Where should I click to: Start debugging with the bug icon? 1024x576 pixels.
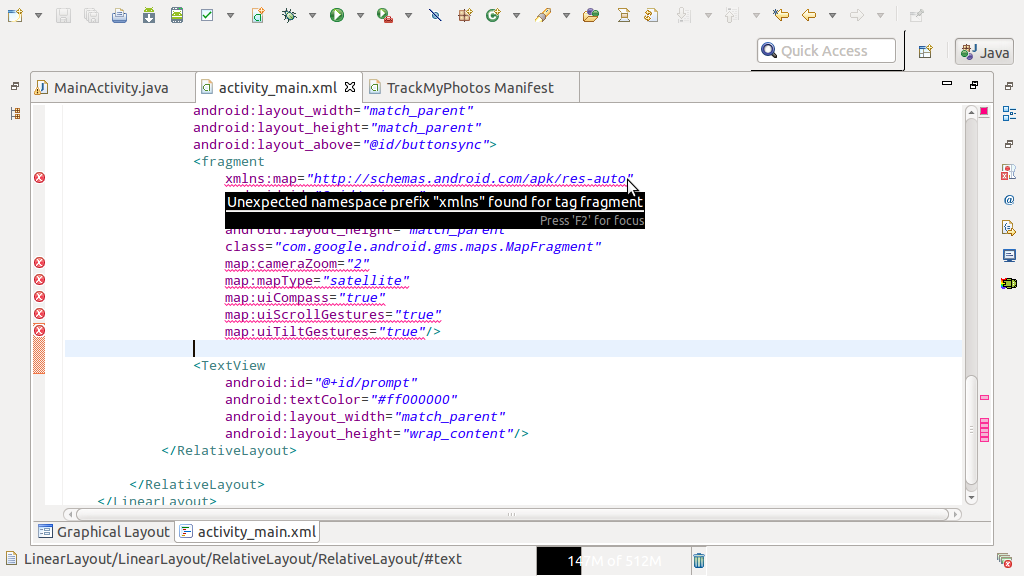[x=289, y=15]
